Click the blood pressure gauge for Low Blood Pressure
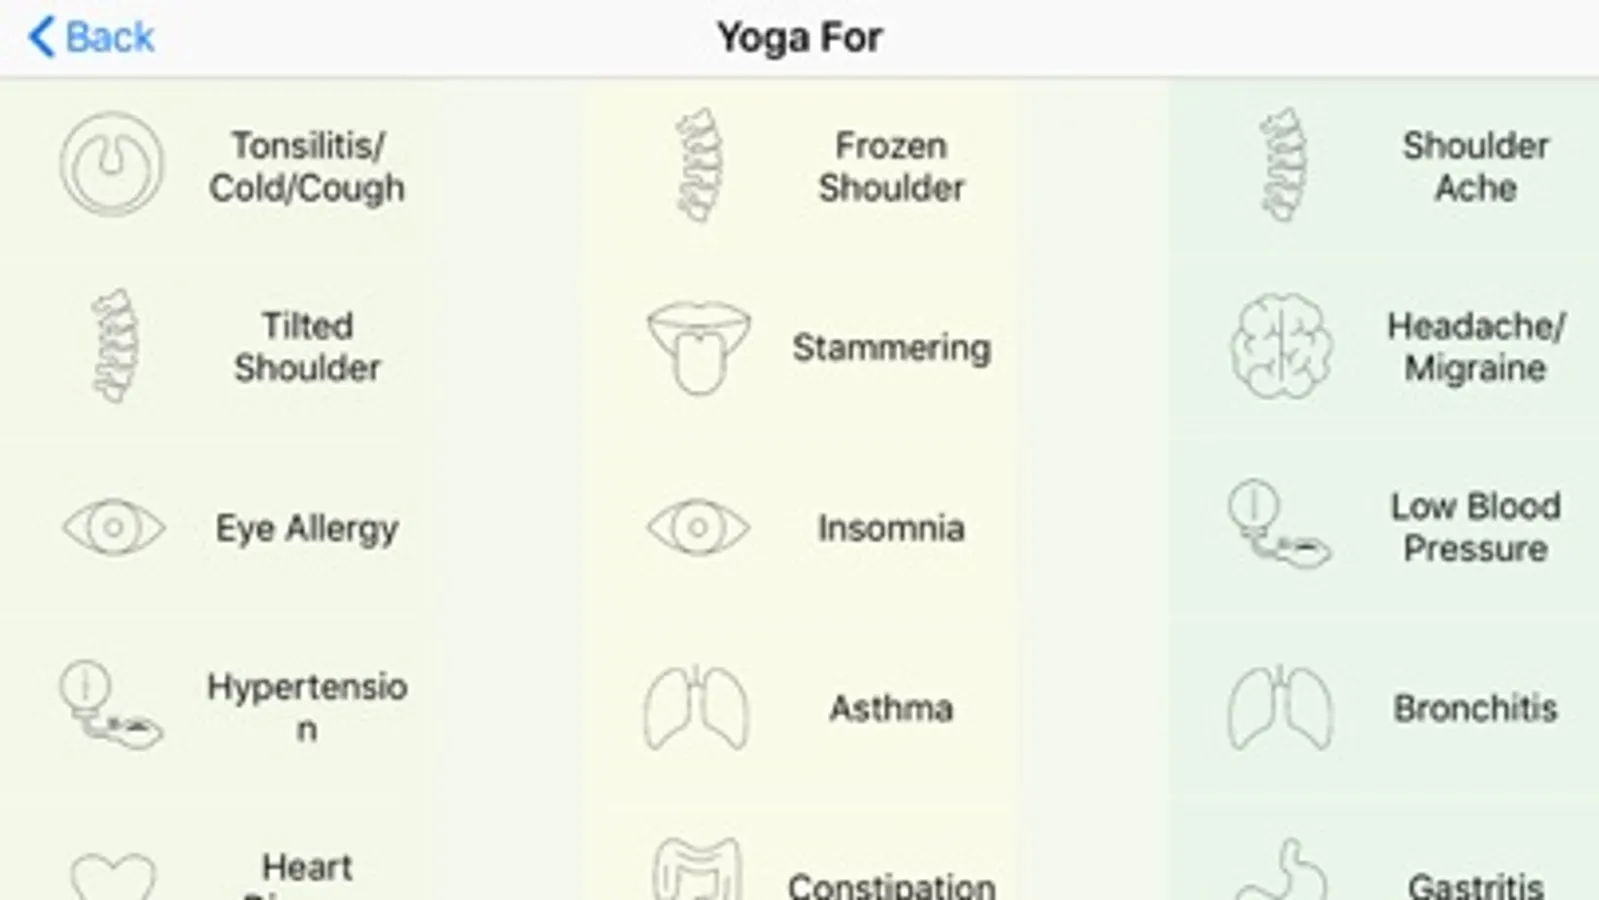The height and width of the screenshot is (900, 1599). (x=1278, y=525)
